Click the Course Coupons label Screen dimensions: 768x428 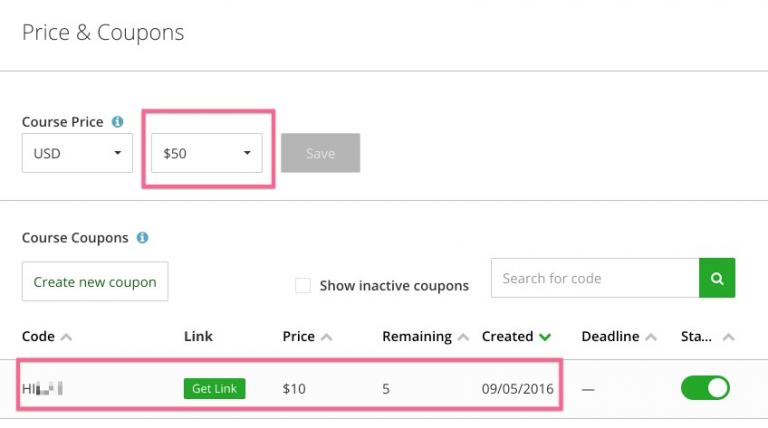coord(75,238)
